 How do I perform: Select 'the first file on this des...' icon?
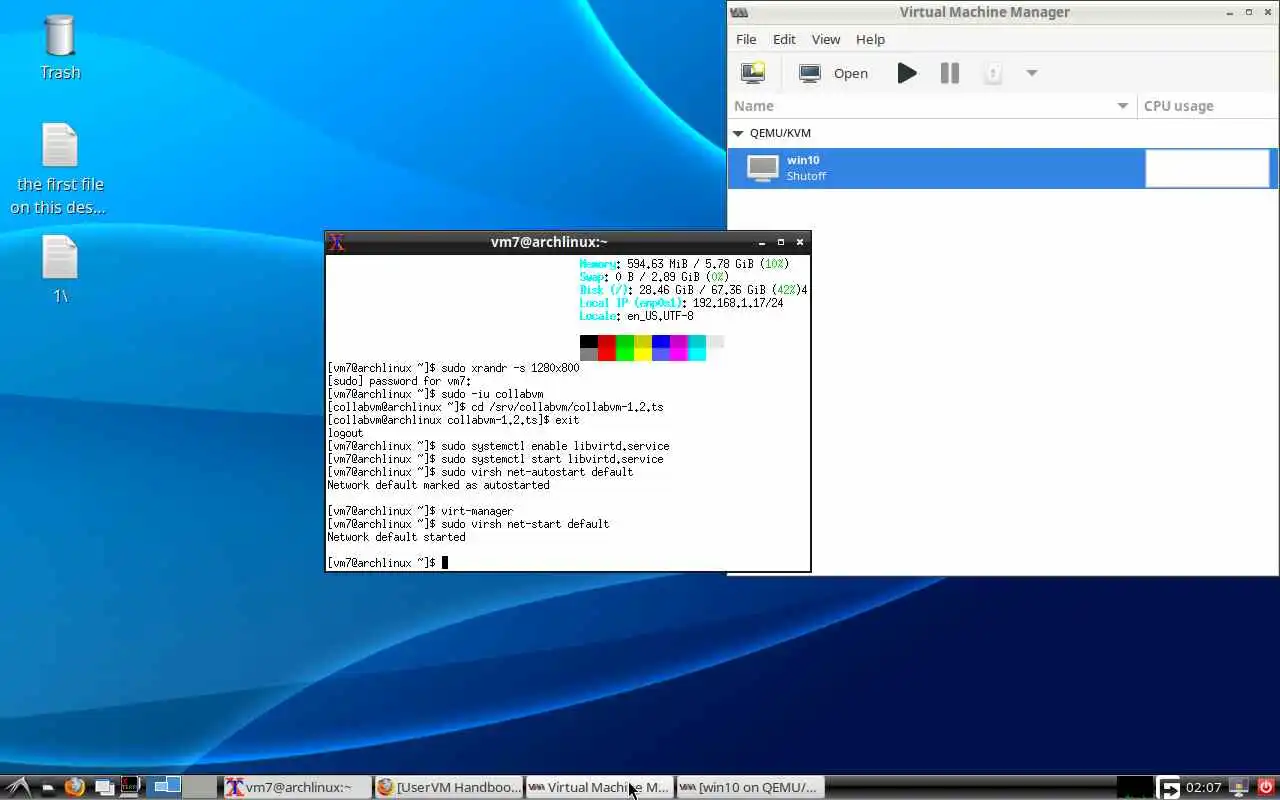[x=59, y=168]
